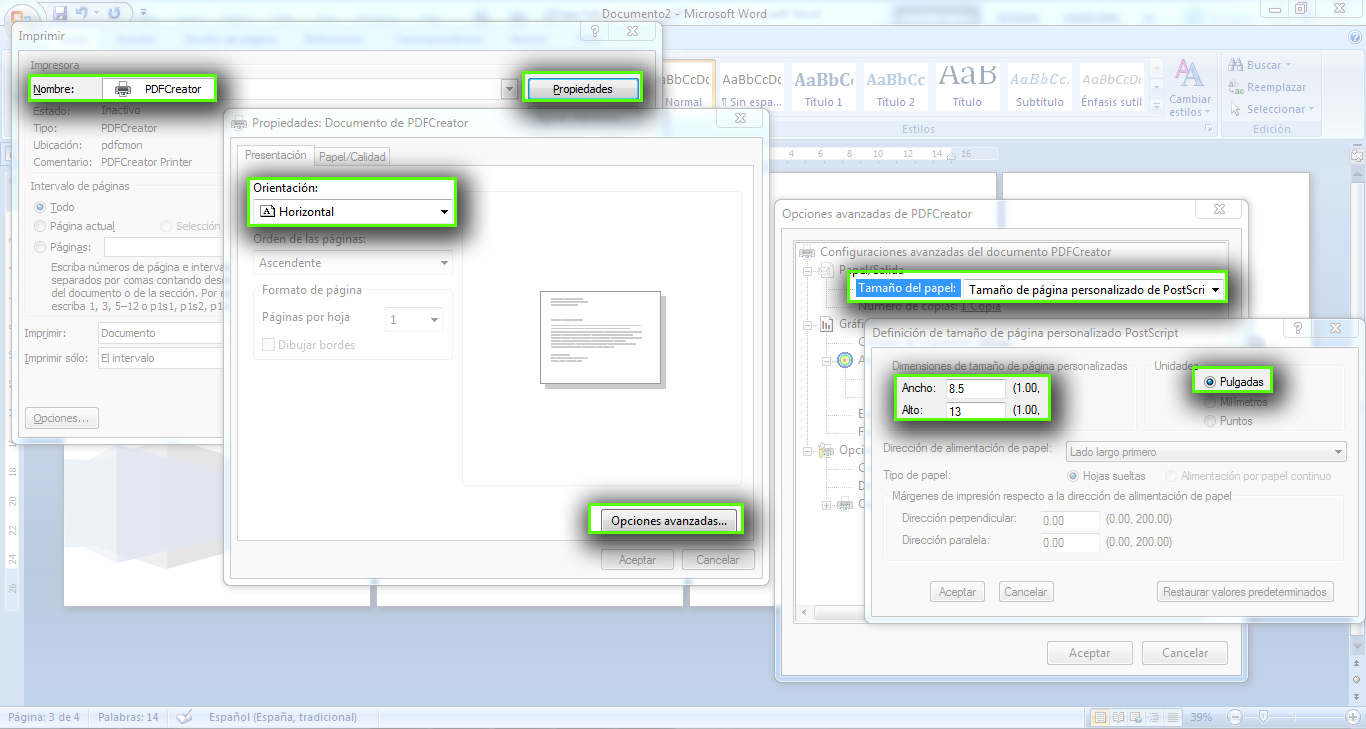Switch to the Presentación tab

point(276,155)
